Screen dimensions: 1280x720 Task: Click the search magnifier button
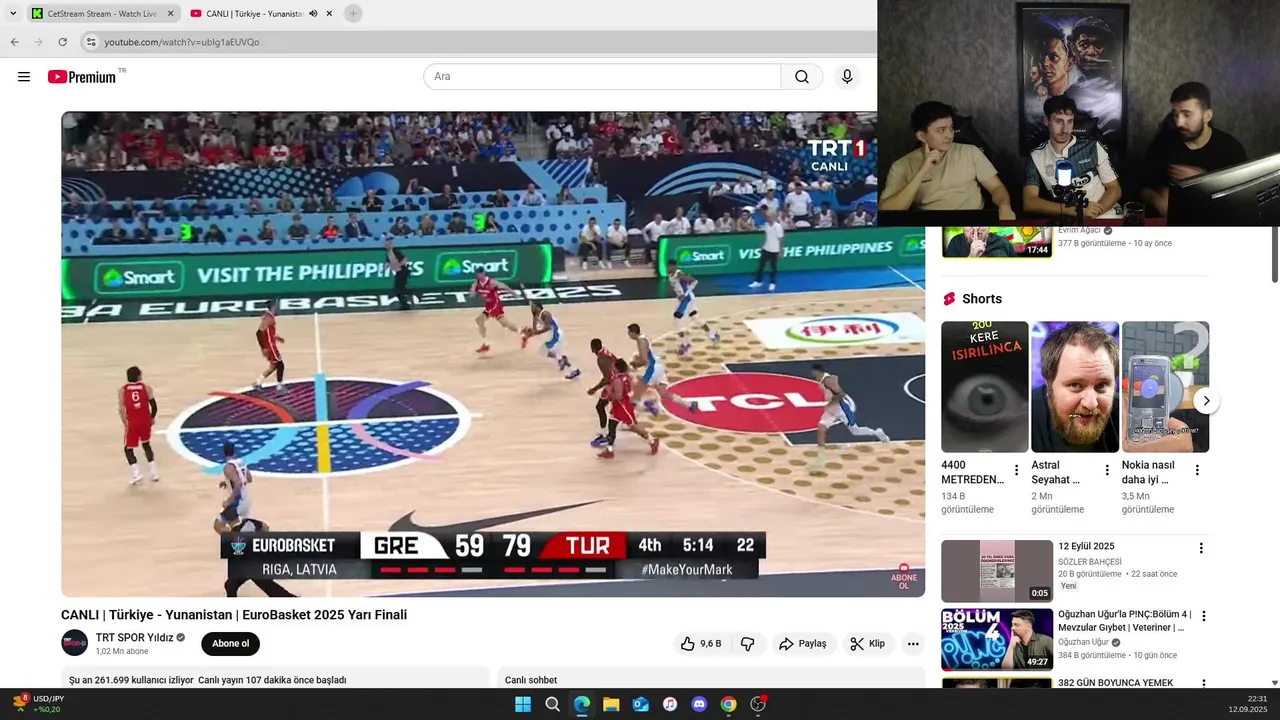coord(802,77)
